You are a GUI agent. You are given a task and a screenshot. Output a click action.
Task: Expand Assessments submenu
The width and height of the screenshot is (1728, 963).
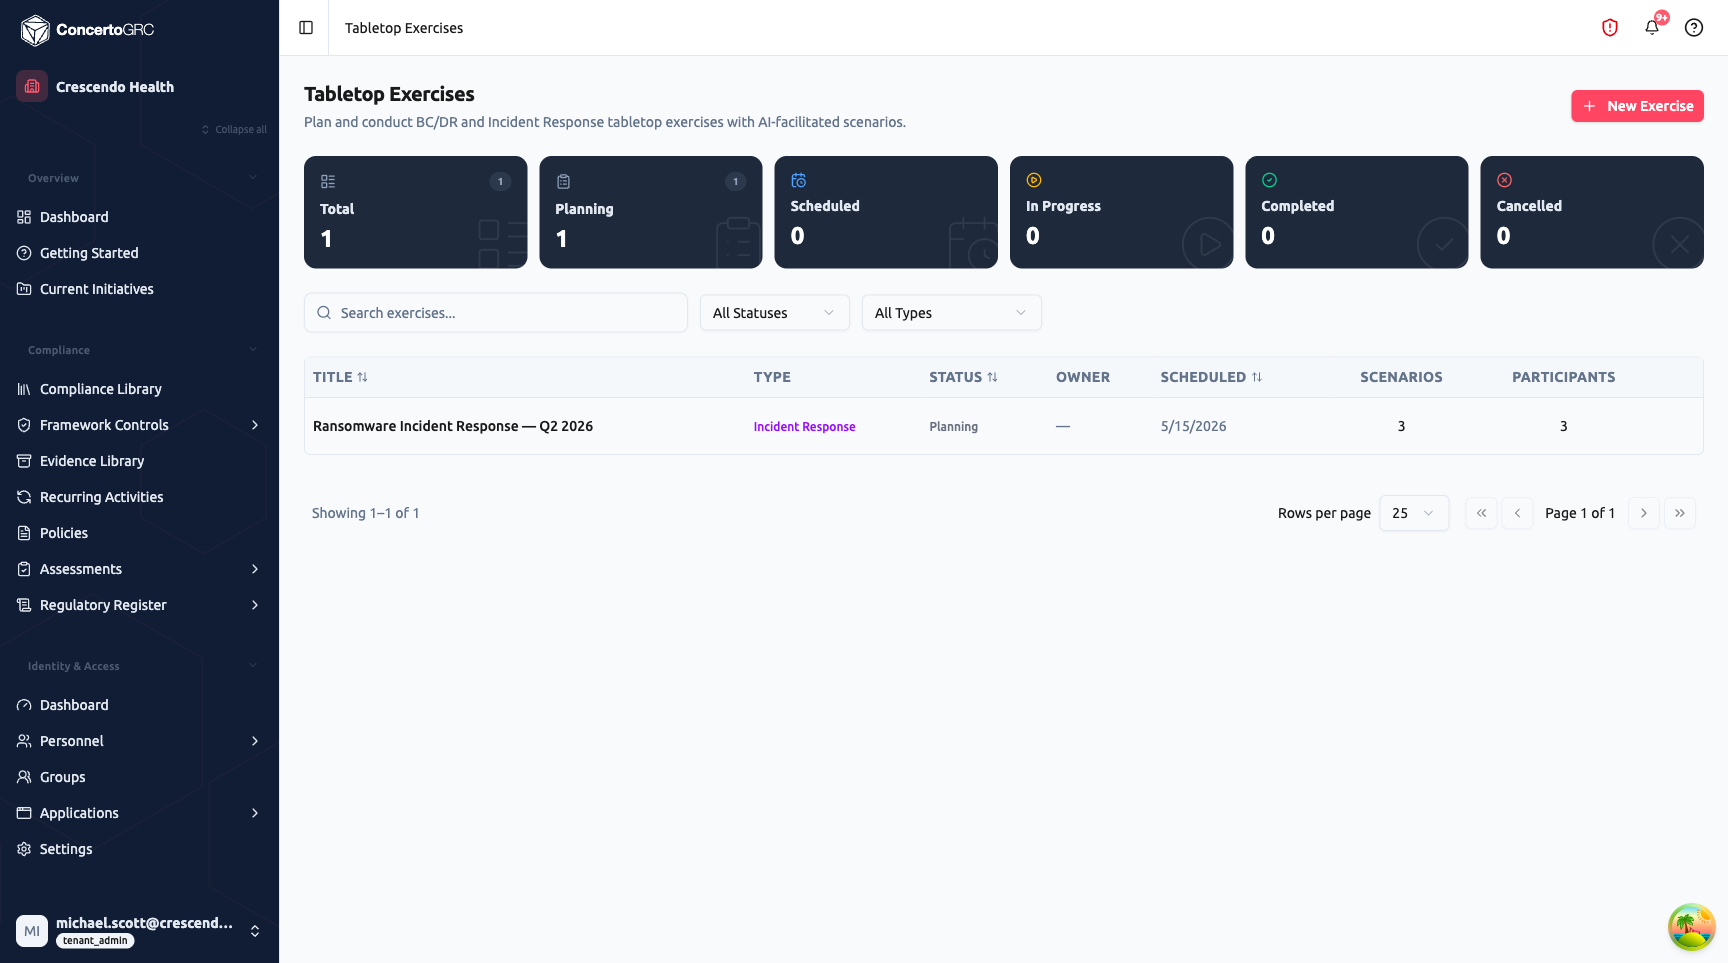tap(255, 569)
